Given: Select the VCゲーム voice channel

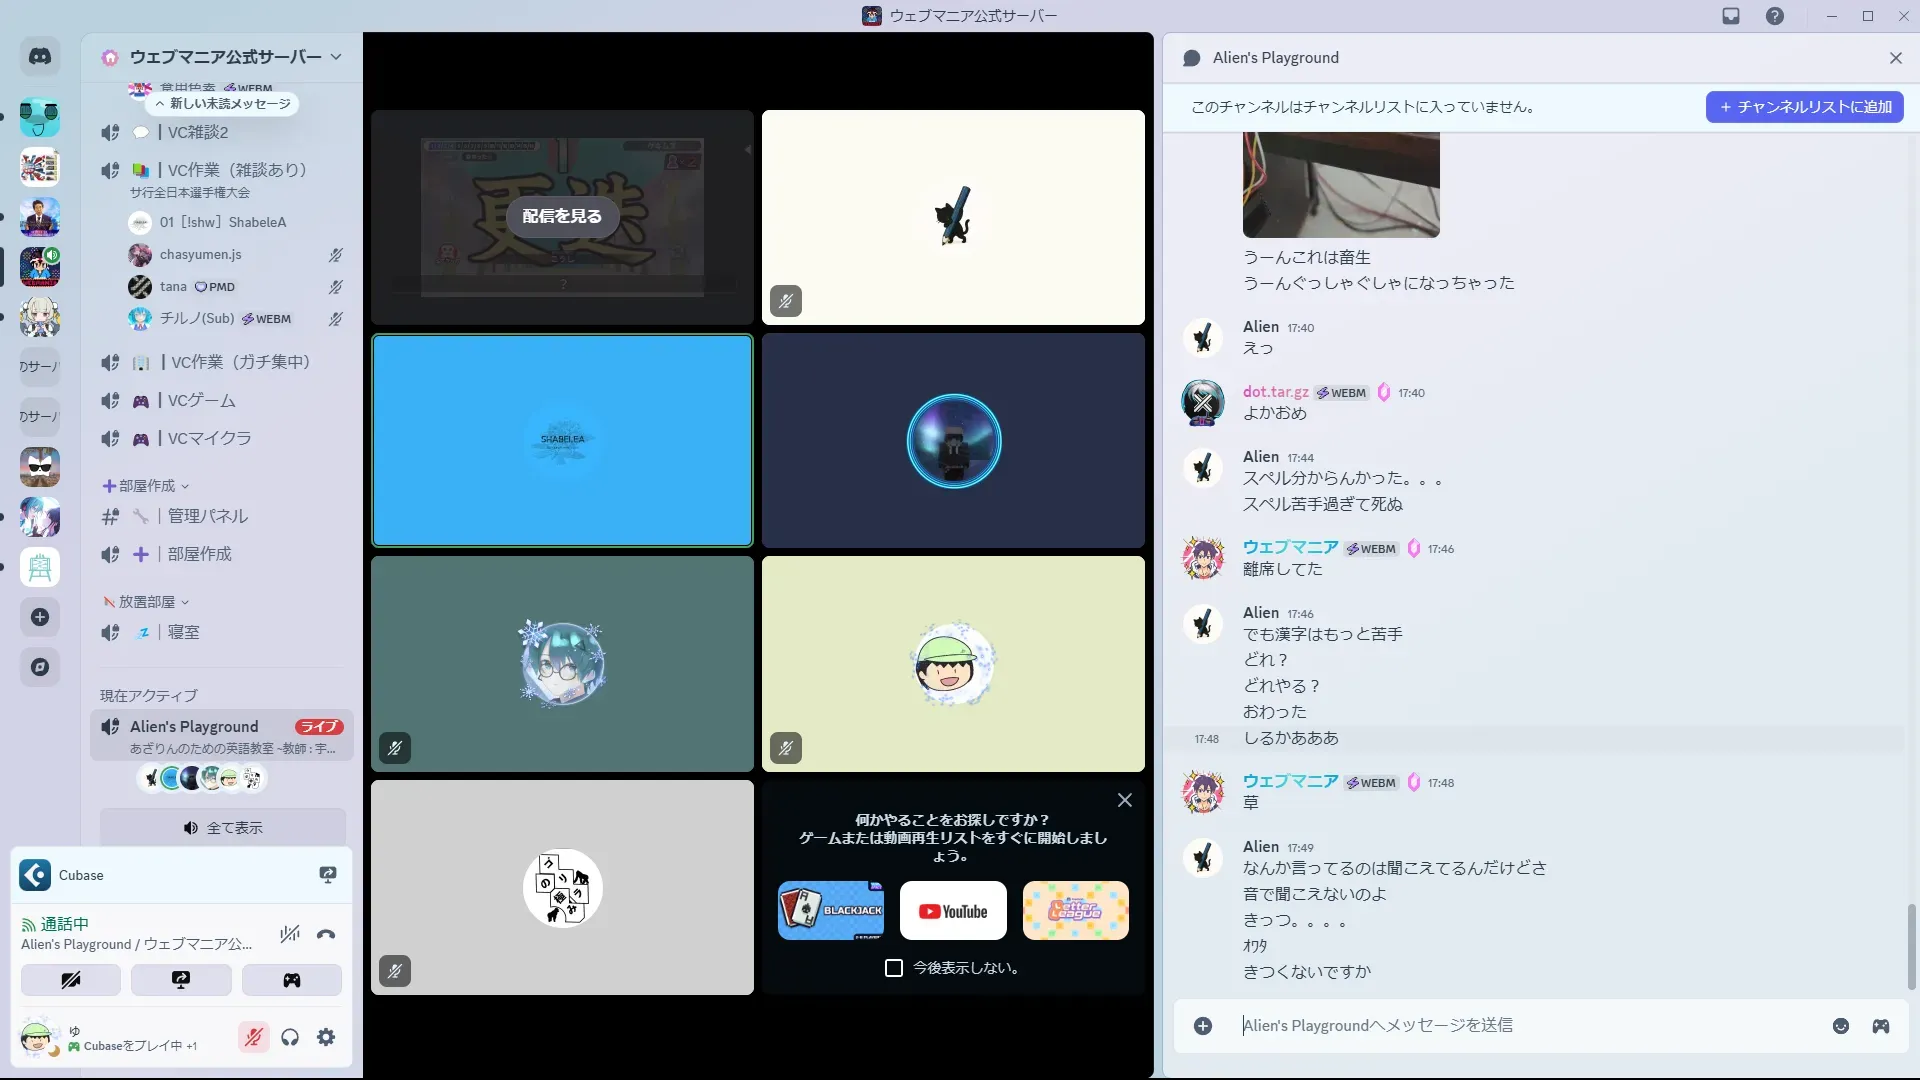Looking at the screenshot, I should pyautogui.click(x=202, y=400).
